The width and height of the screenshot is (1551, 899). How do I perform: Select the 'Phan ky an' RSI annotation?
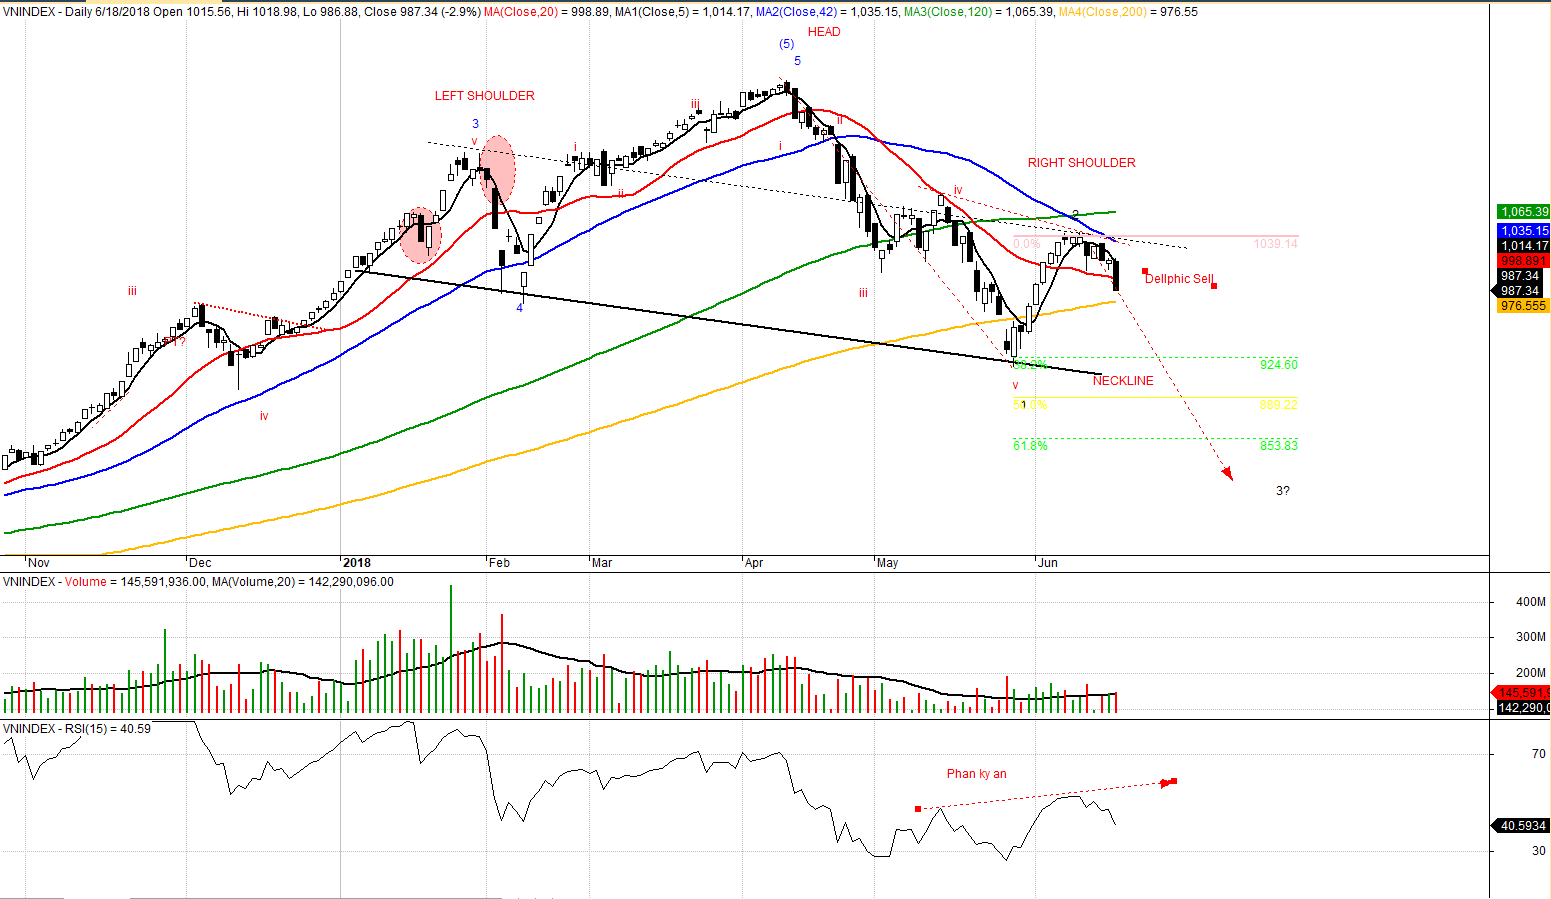pyautogui.click(x=976, y=774)
